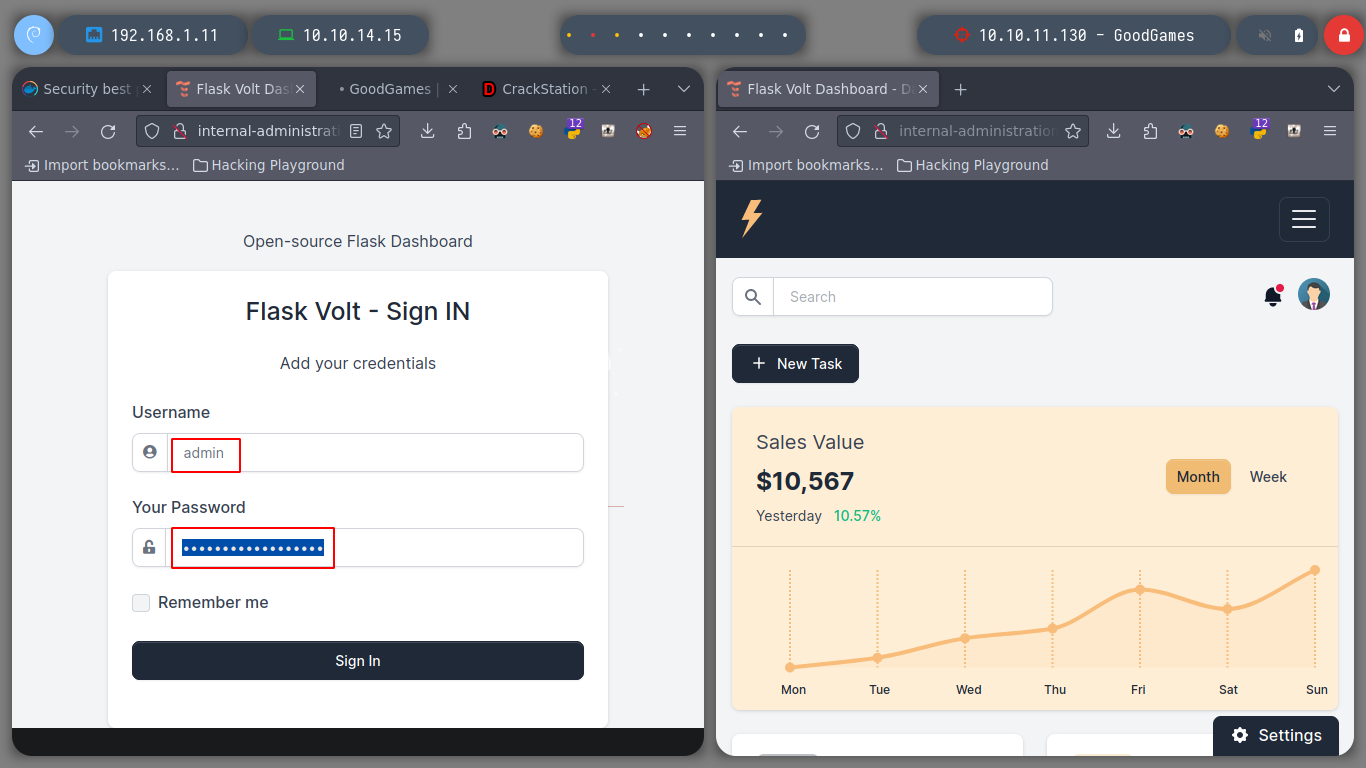The height and width of the screenshot is (768, 1366).
Task: Switch to Security best practices tab
Action: (87, 89)
